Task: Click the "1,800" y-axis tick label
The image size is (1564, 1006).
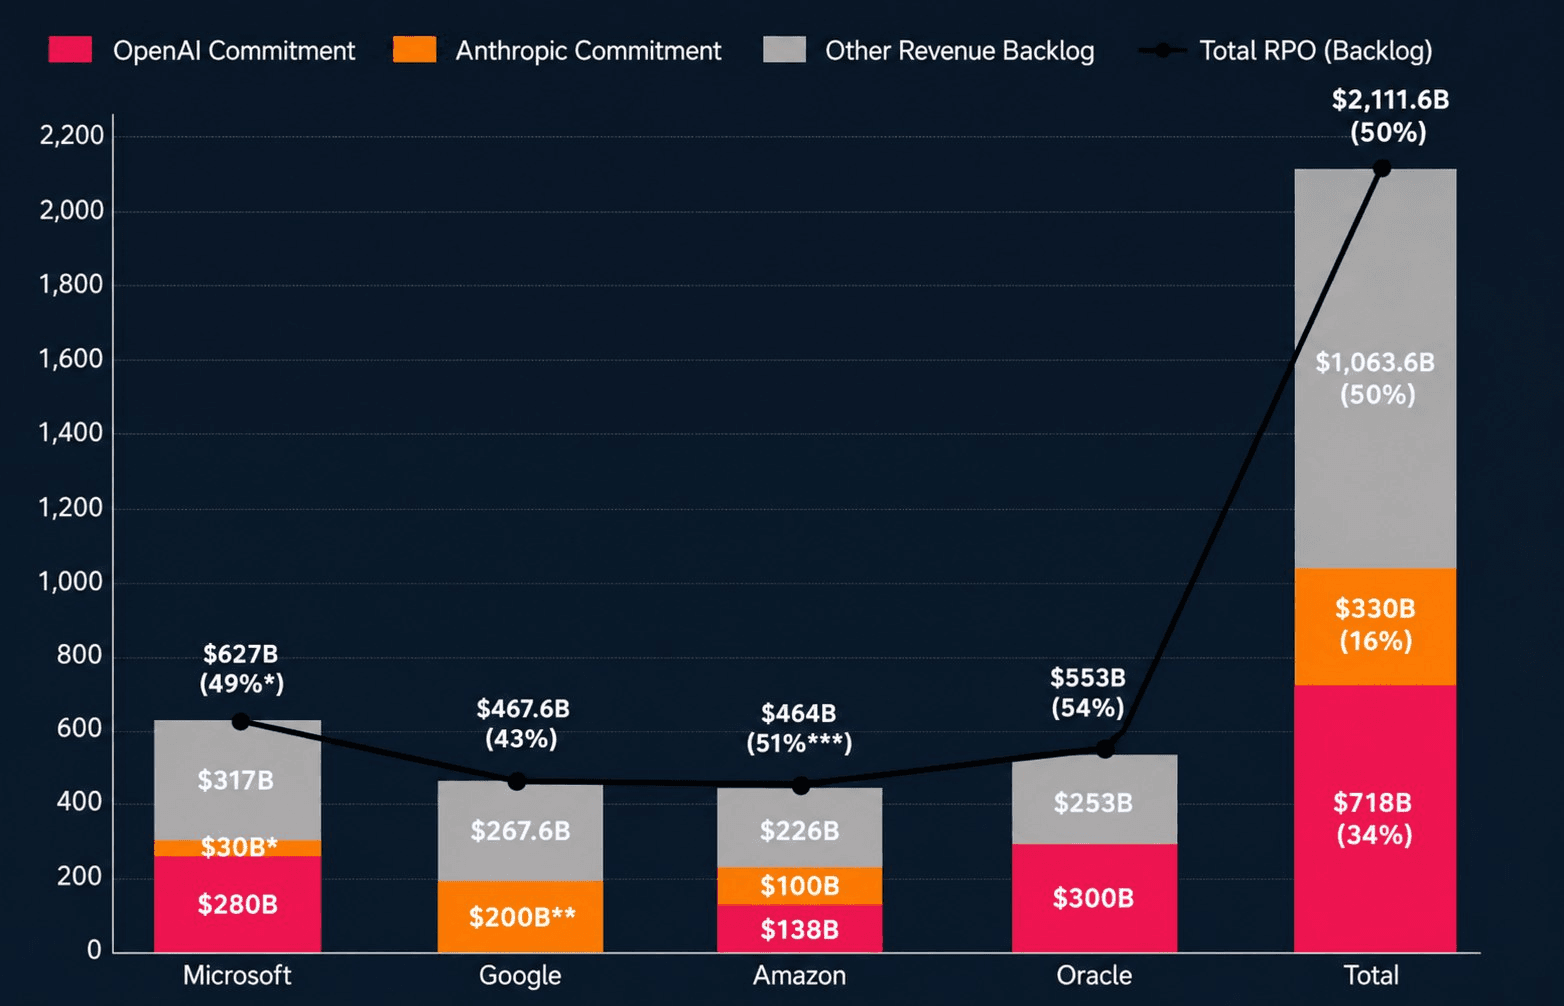Action: click(71, 285)
